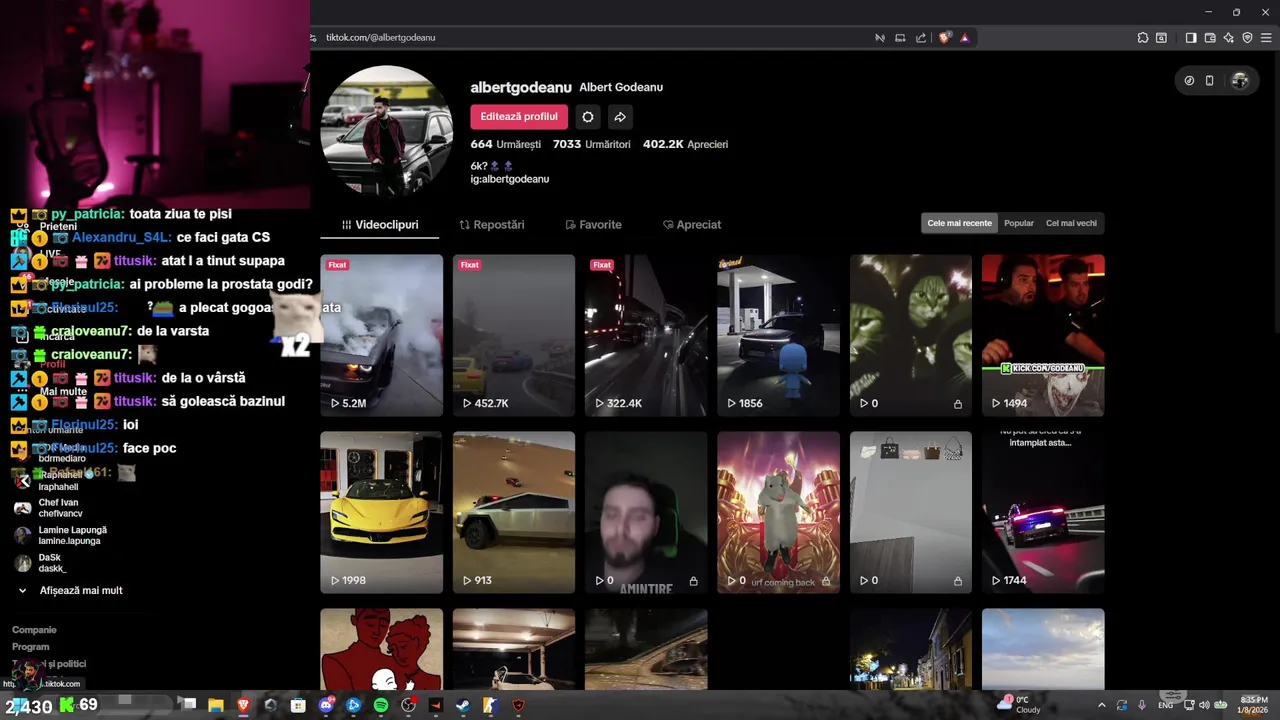Show hidden system tray icons chevron
Viewport: 1280px width, 720px height.
point(1102,706)
